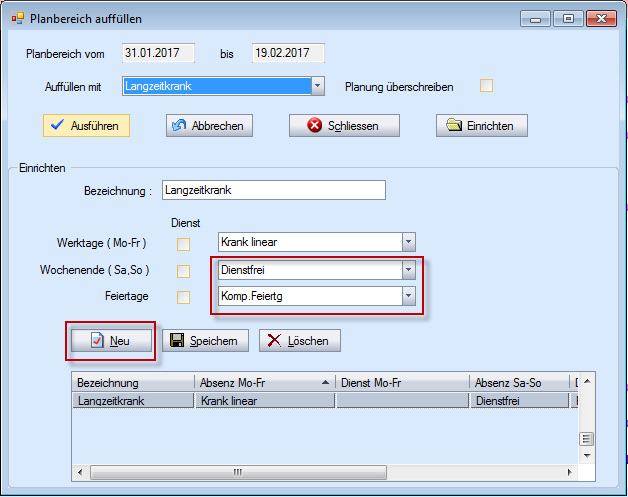The image size is (628, 497).
Task: Click the Planbereich vom date field 31.01.2017
Action: coord(159,53)
